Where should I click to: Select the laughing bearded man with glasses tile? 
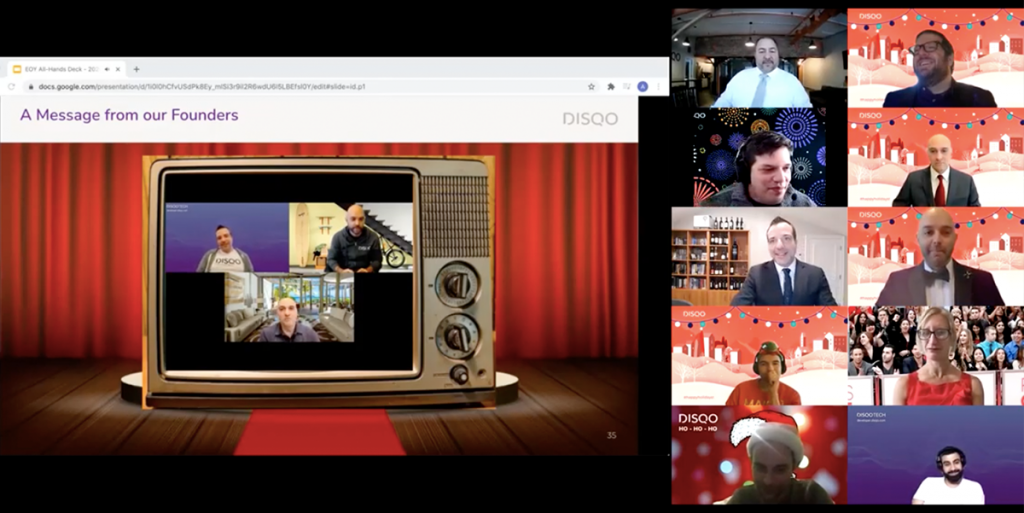click(x=936, y=57)
